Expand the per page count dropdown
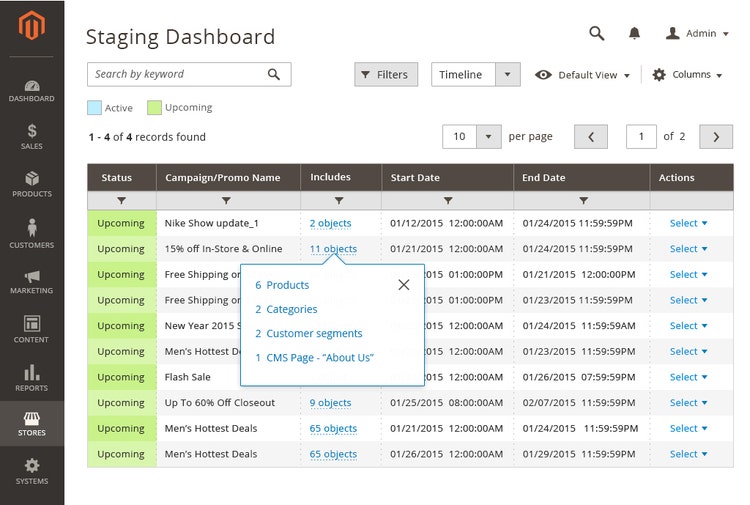Image resolution: width=750 pixels, height=505 pixels. pos(488,137)
